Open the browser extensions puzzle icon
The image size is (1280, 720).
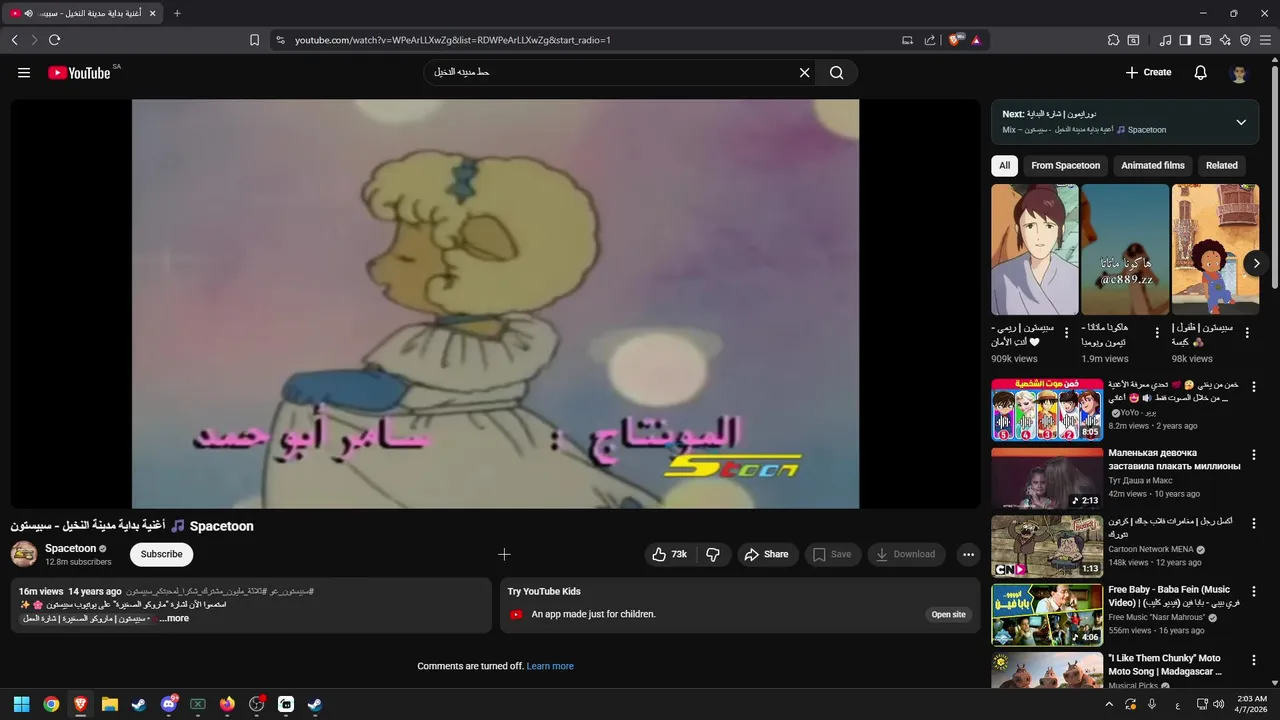(1113, 40)
